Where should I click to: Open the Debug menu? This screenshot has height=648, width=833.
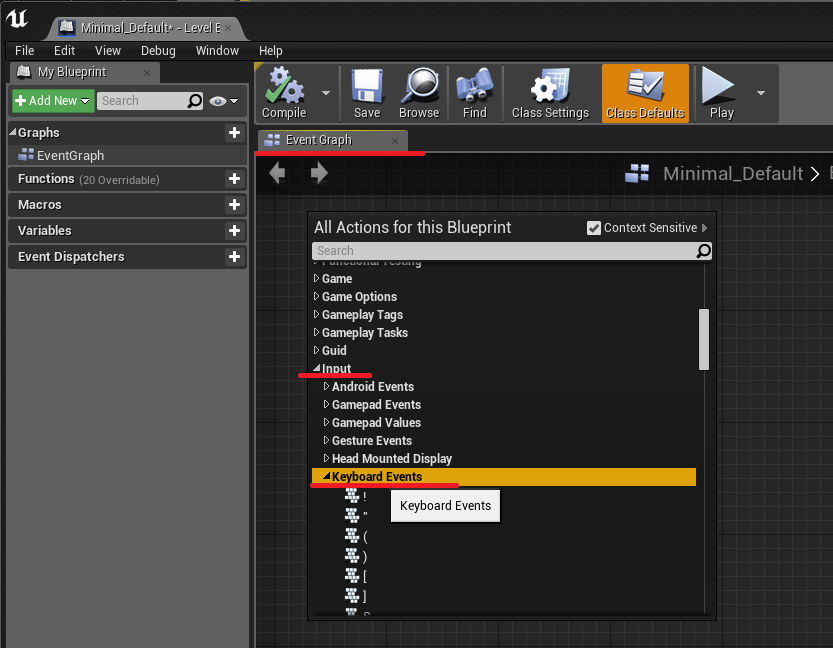pyautogui.click(x=158, y=50)
